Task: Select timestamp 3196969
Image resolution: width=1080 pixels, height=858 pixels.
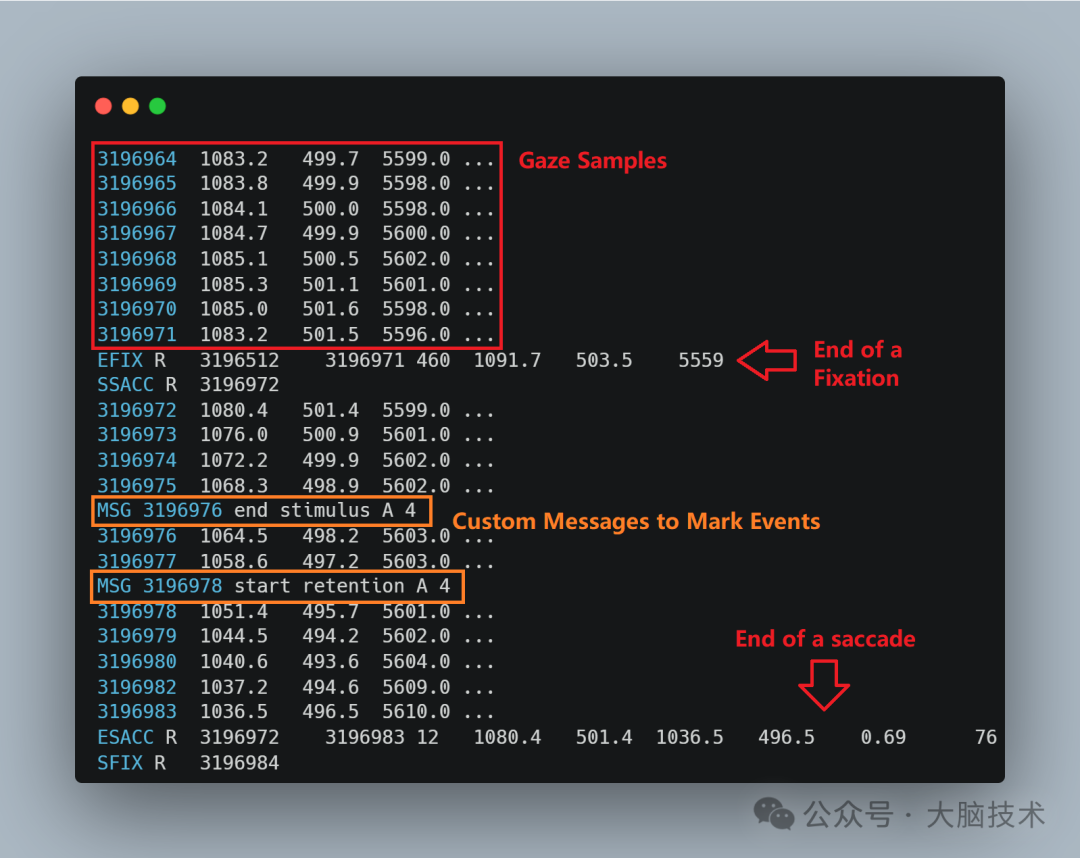Action: (137, 284)
